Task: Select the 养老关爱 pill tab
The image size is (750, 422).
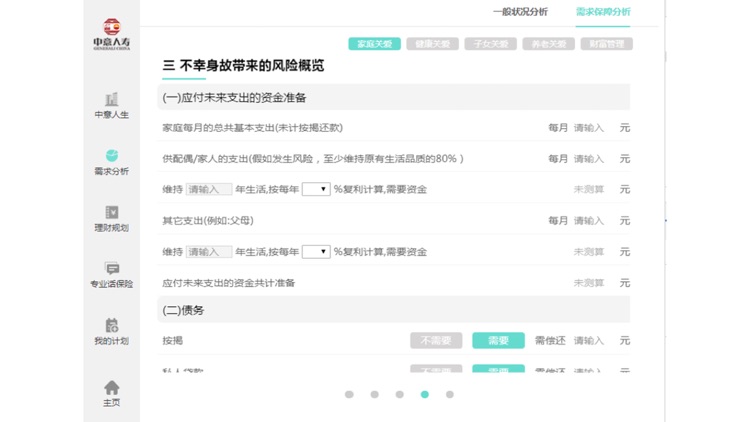Action: point(548,44)
